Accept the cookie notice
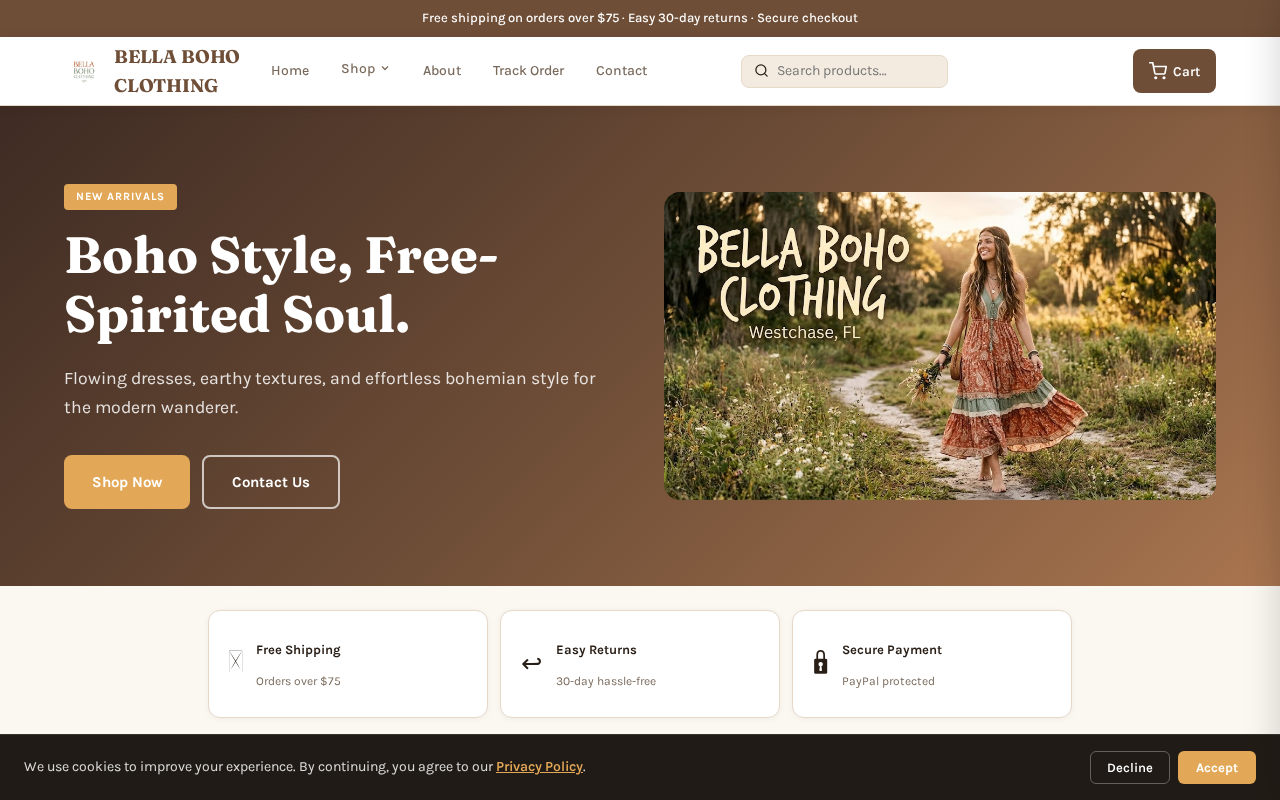The height and width of the screenshot is (800, 1280). tap(1217, 767)
